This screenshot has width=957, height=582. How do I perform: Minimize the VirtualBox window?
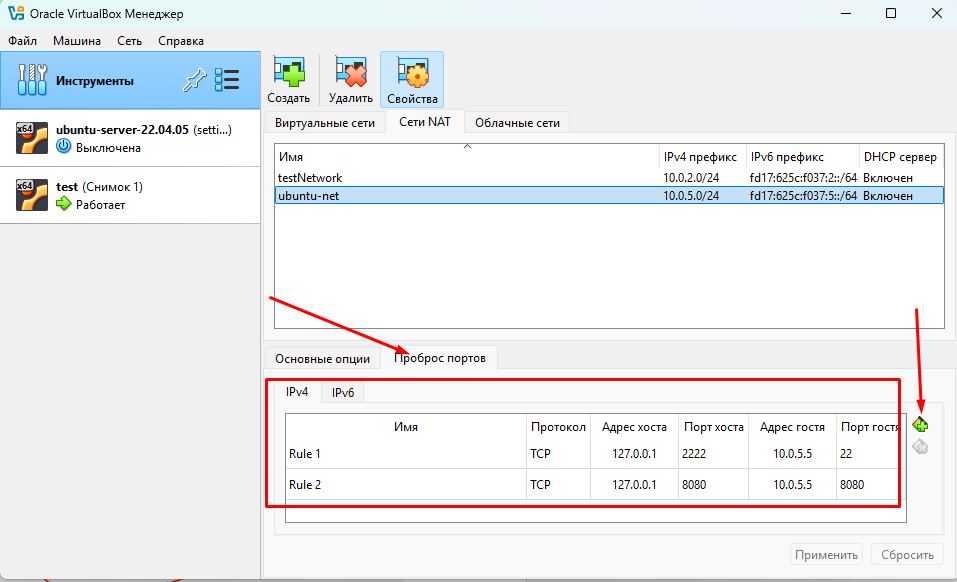(x=846, y=13)
